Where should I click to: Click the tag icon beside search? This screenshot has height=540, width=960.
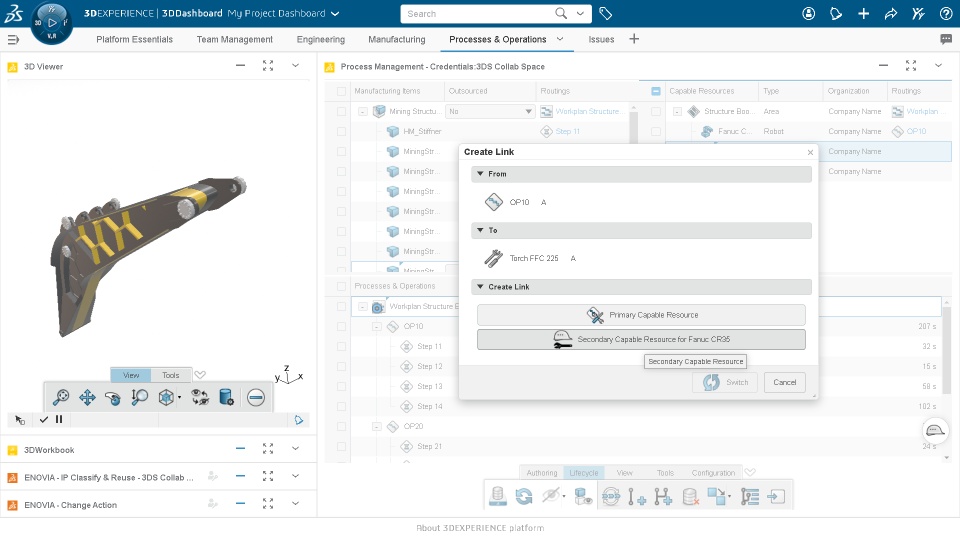click(606, 13)
